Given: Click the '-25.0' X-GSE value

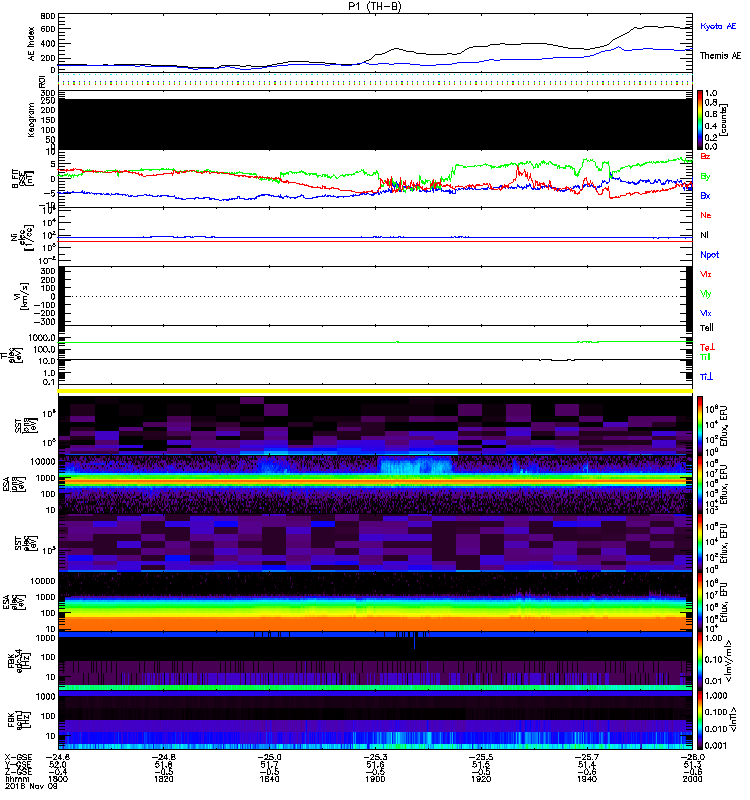Looking at the screenshot, I should click(x=269, y=758).
